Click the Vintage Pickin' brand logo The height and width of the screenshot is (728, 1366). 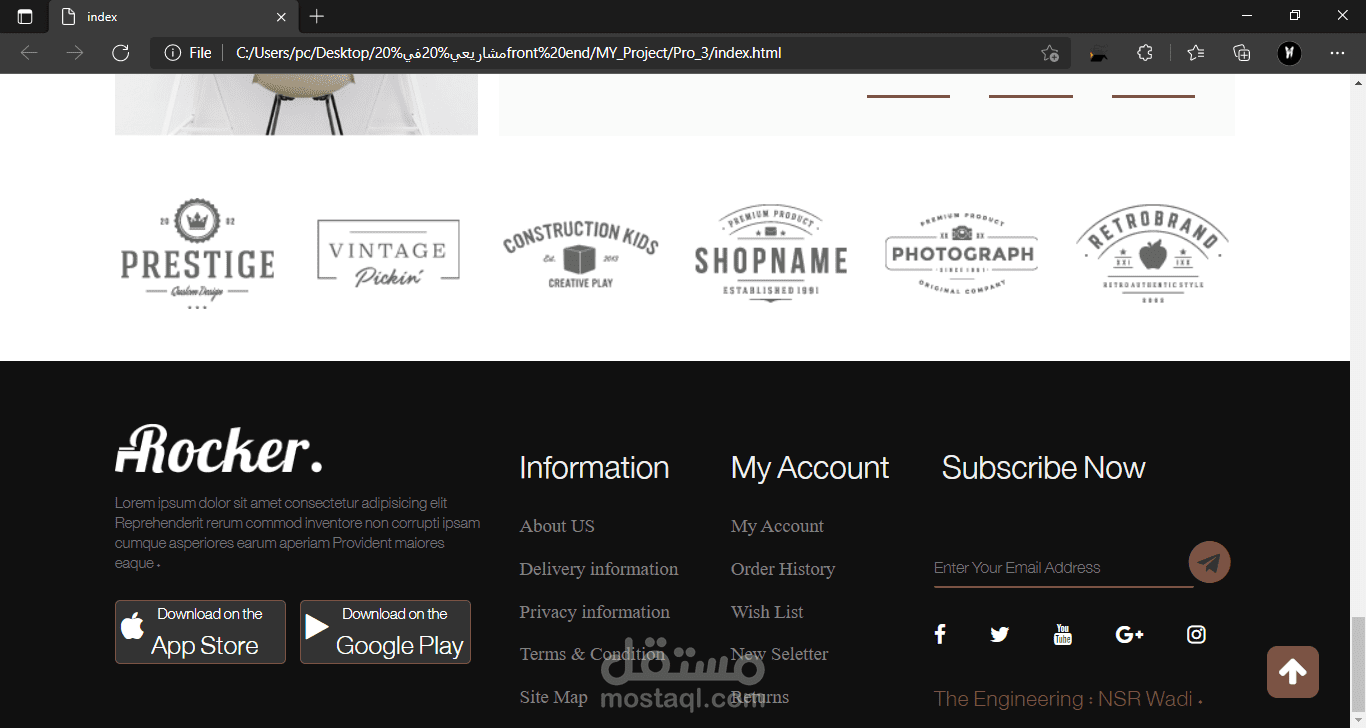pyautogui.click(x=388, y=253)
